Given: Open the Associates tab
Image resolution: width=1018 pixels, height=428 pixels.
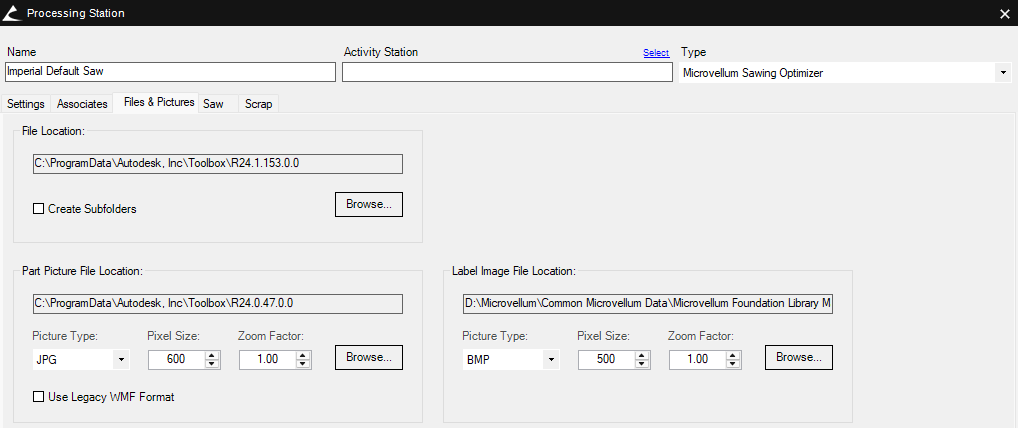Looking at the screenshot, I should click(x=82, y=104).
